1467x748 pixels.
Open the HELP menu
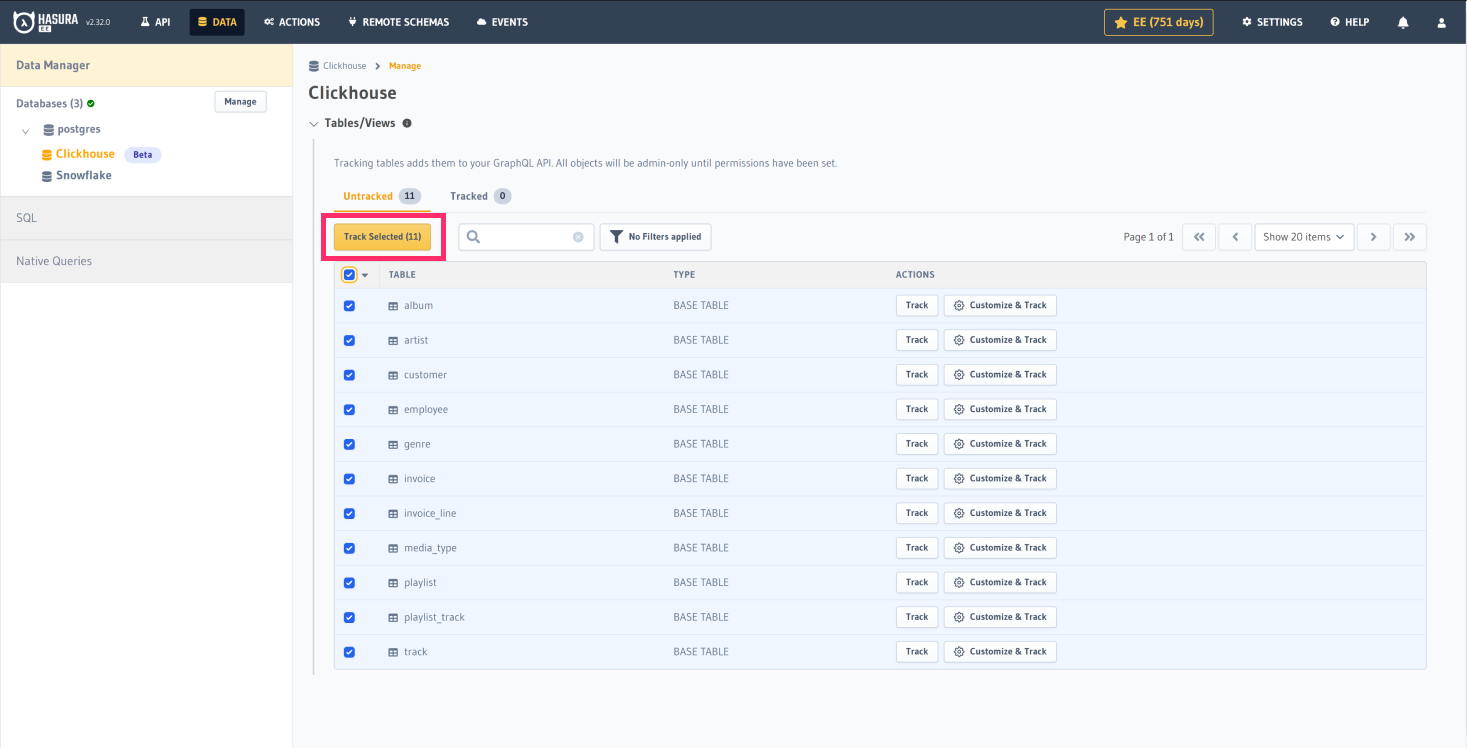[1349, 22]
